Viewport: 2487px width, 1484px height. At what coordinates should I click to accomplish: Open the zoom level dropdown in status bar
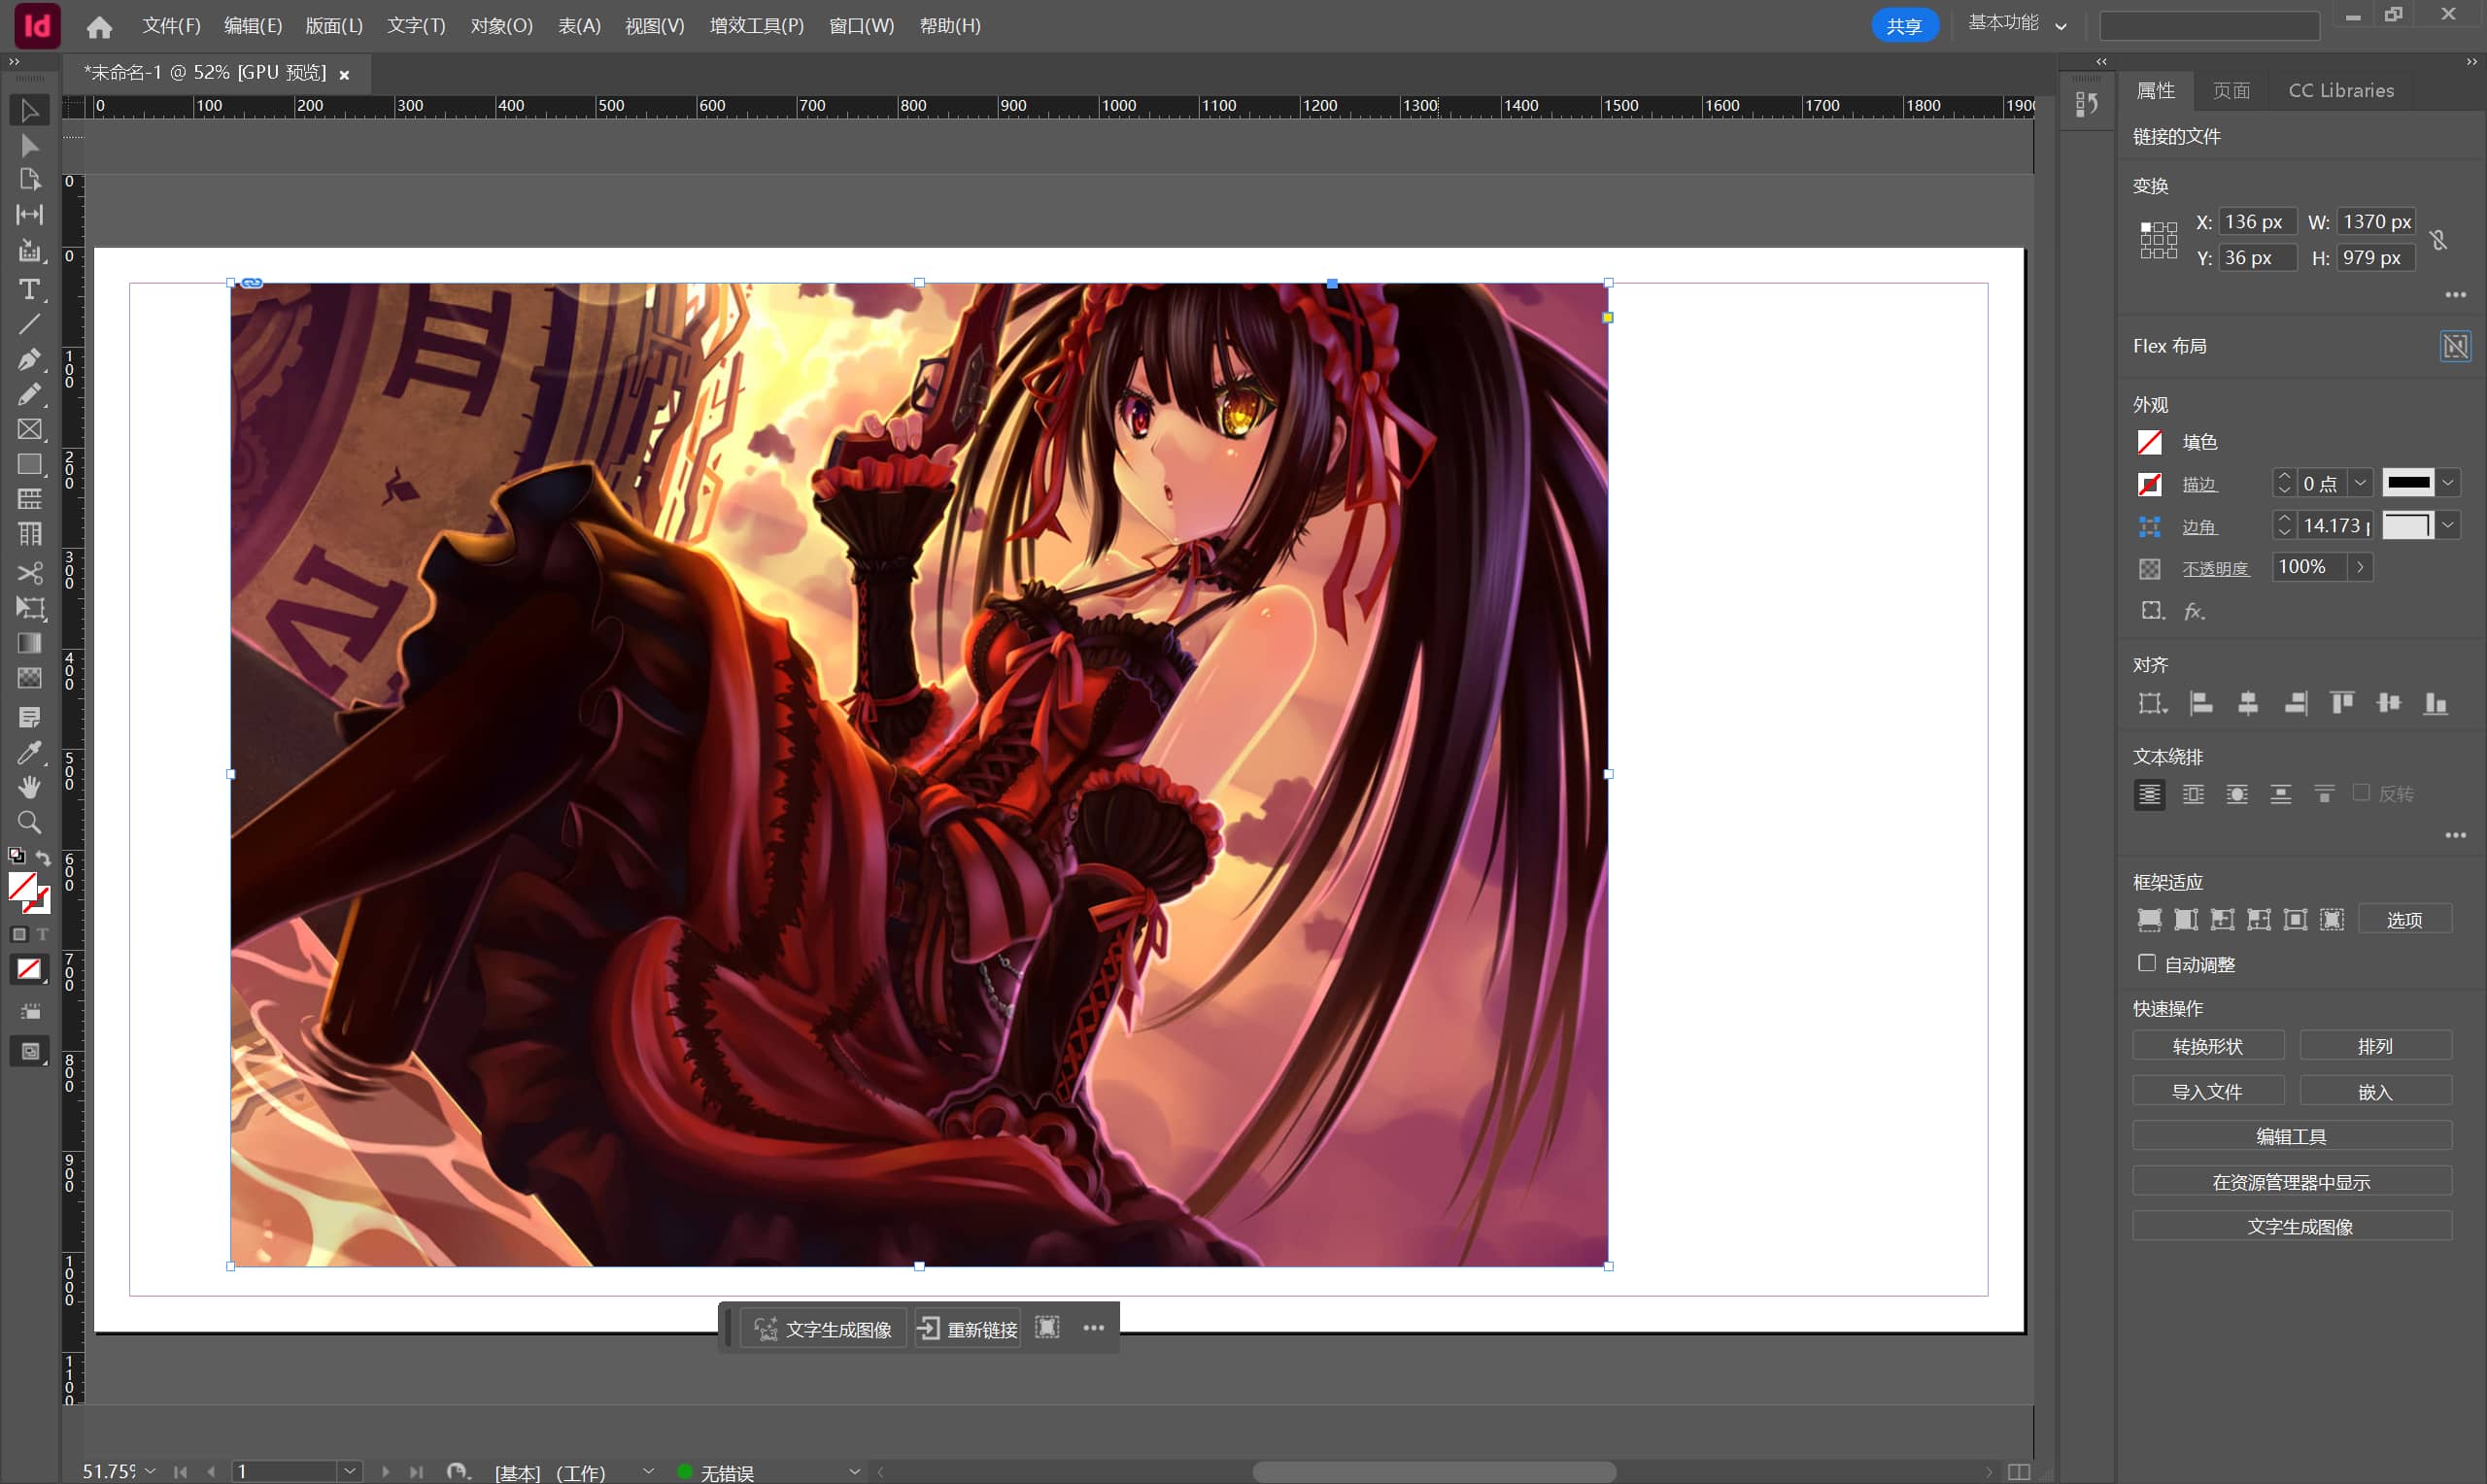(150, 1471)
